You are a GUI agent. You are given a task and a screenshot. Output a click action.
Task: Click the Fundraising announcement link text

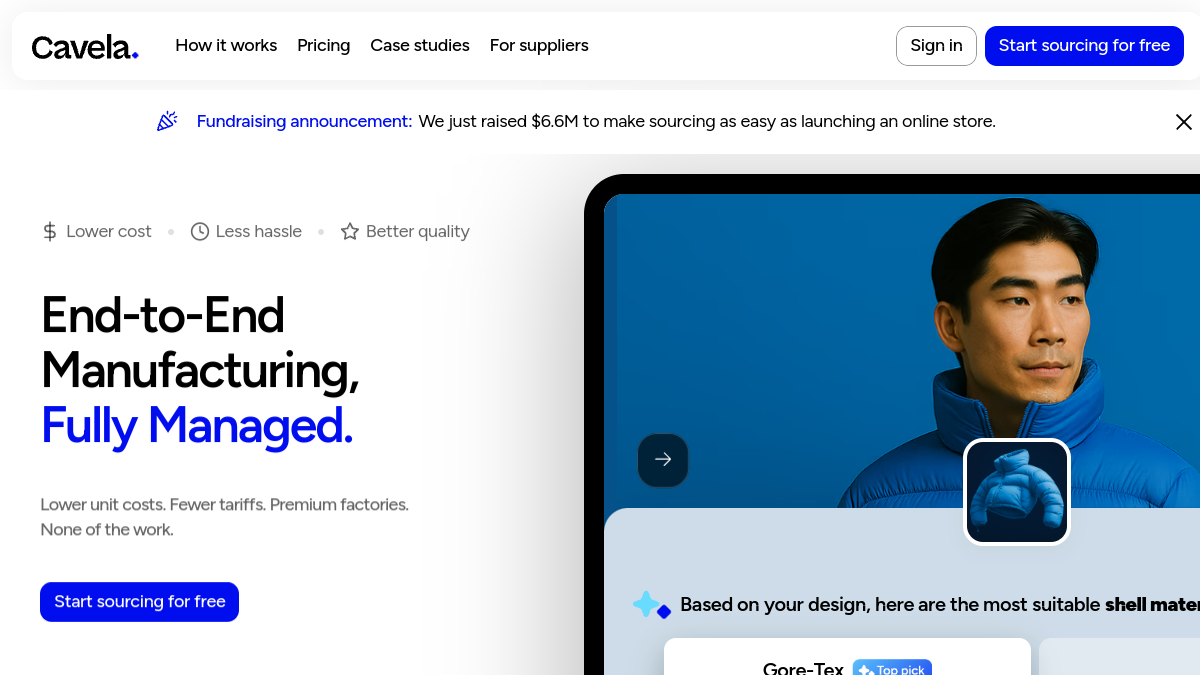pos(304,122)
